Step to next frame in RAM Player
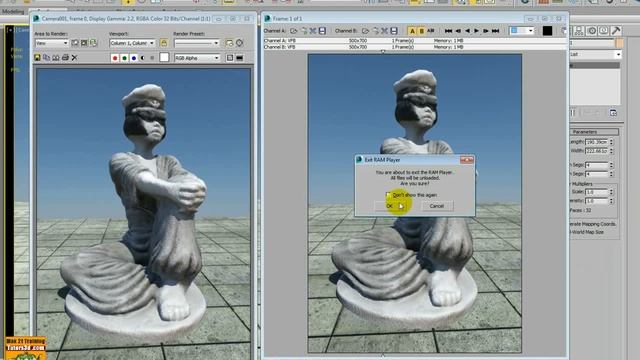This screenshot has width=640, height=360. point(486,31)
